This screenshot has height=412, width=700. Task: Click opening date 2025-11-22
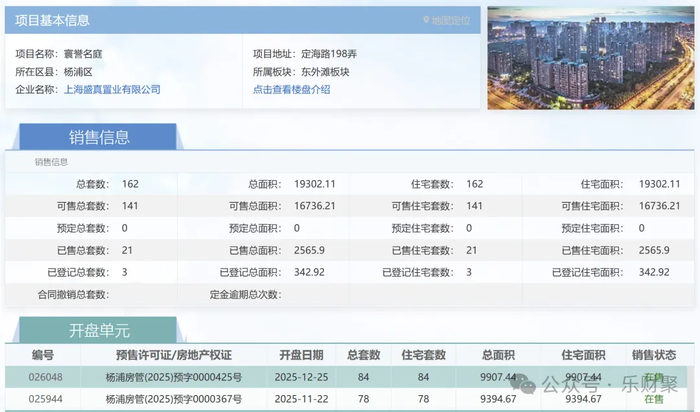(x=301, y=399)
